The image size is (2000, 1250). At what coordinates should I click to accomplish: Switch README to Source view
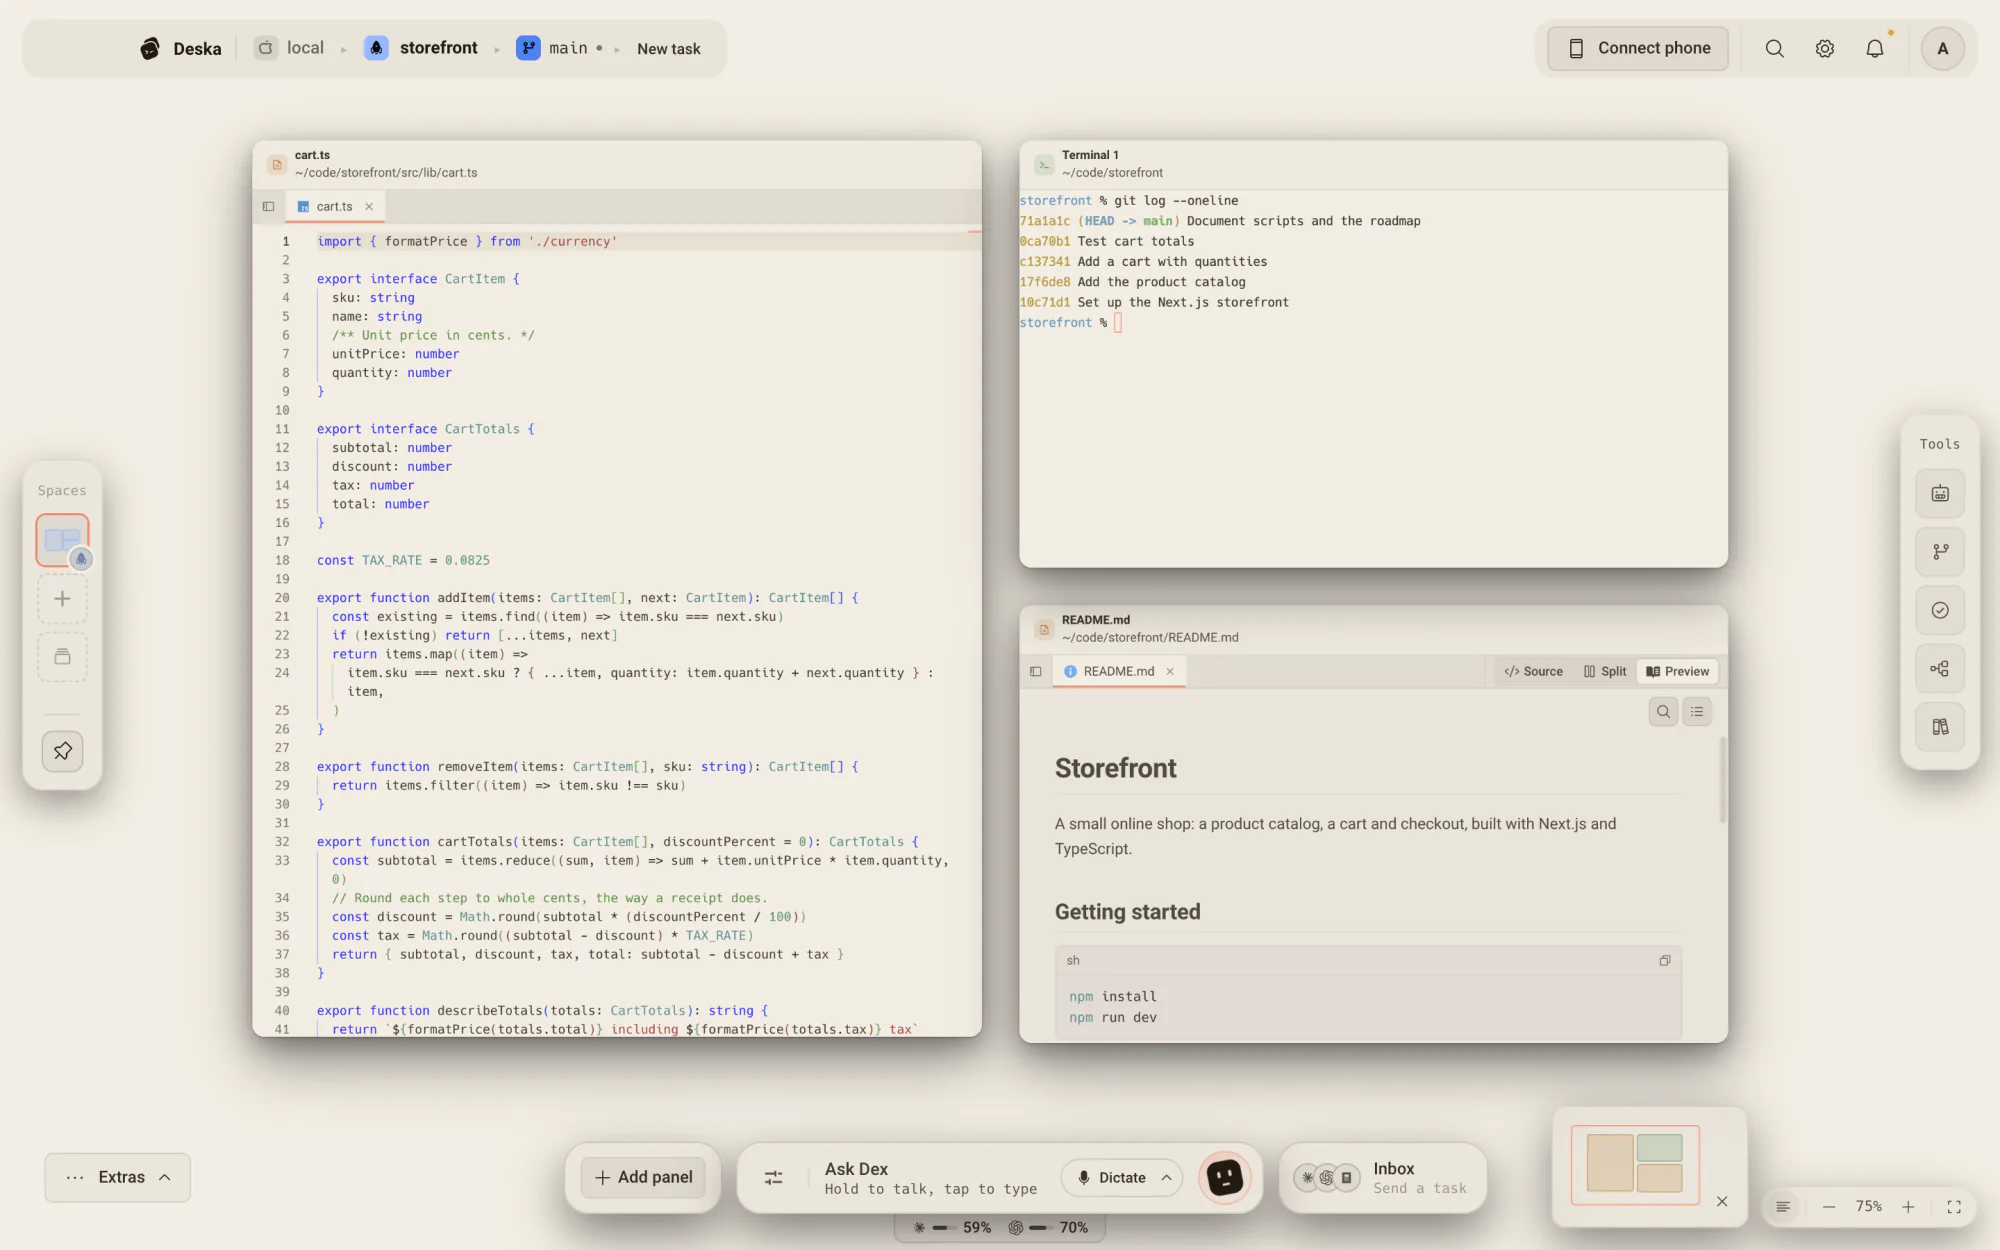(x=1533, y=672)
